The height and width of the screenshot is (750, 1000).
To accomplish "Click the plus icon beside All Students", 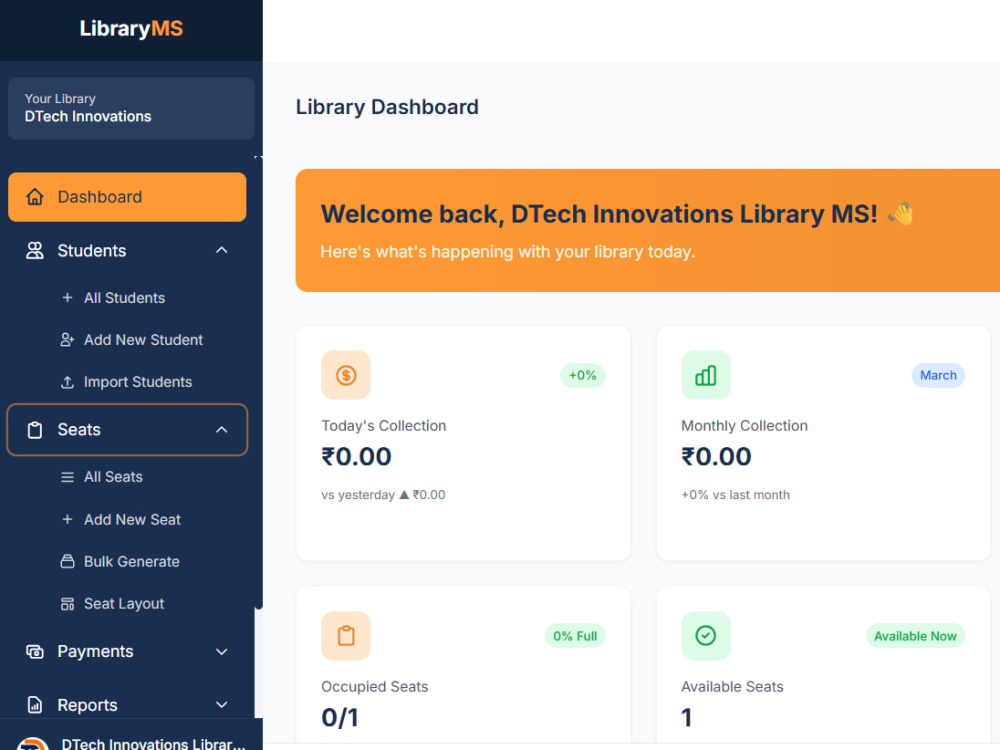I will click(67, 298).
